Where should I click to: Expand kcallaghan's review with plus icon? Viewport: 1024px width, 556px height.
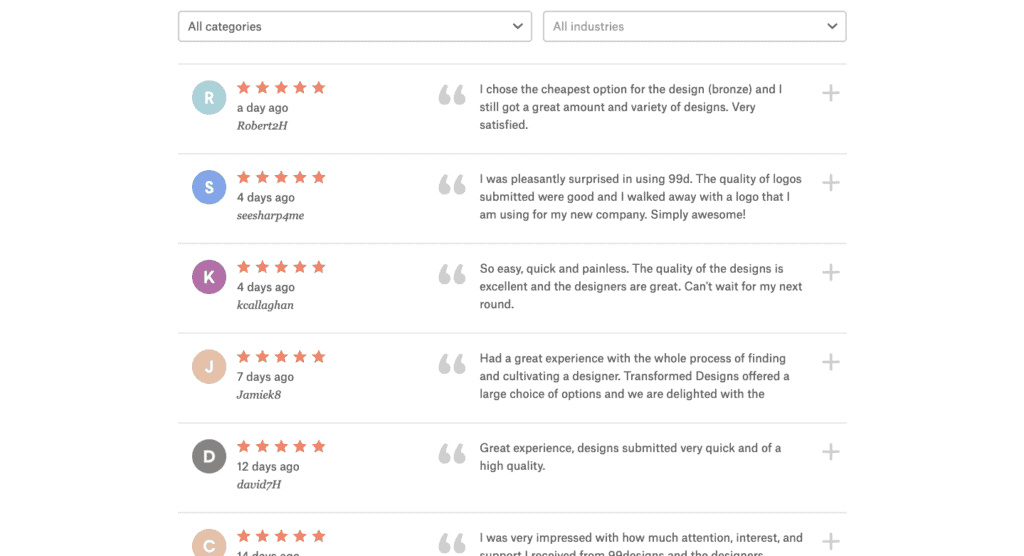(x=831, y=272)
